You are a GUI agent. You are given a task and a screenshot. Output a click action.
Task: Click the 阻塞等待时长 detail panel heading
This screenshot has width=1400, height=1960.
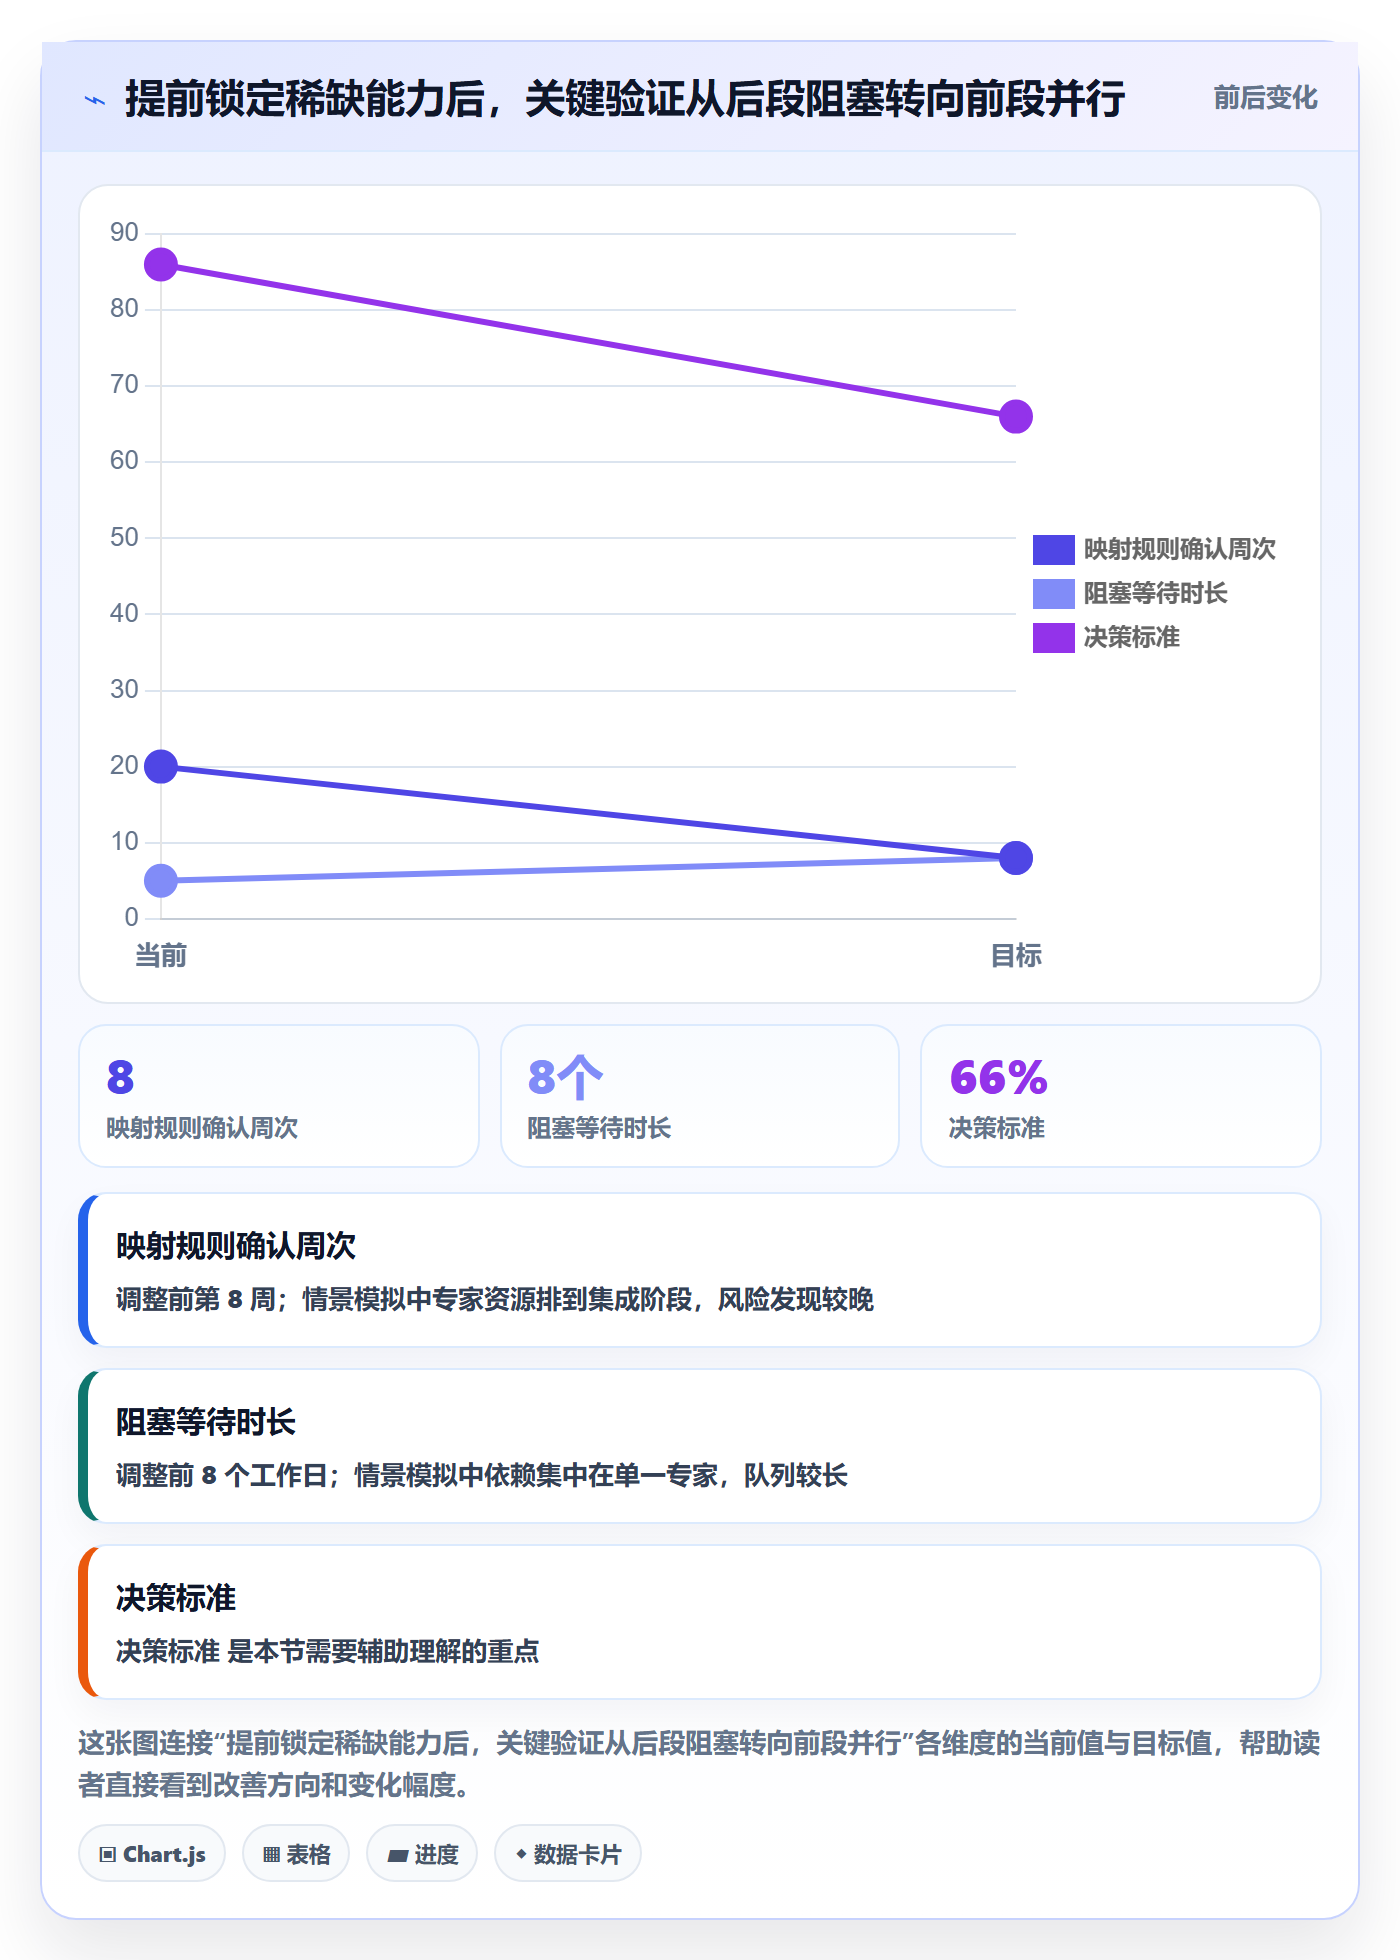click(x=206, y=1422)
